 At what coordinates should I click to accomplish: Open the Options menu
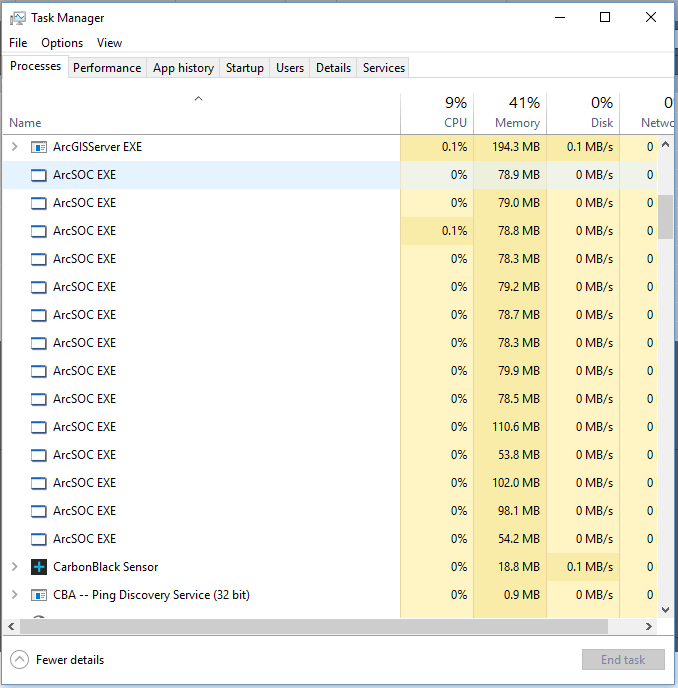pos(62,43)
